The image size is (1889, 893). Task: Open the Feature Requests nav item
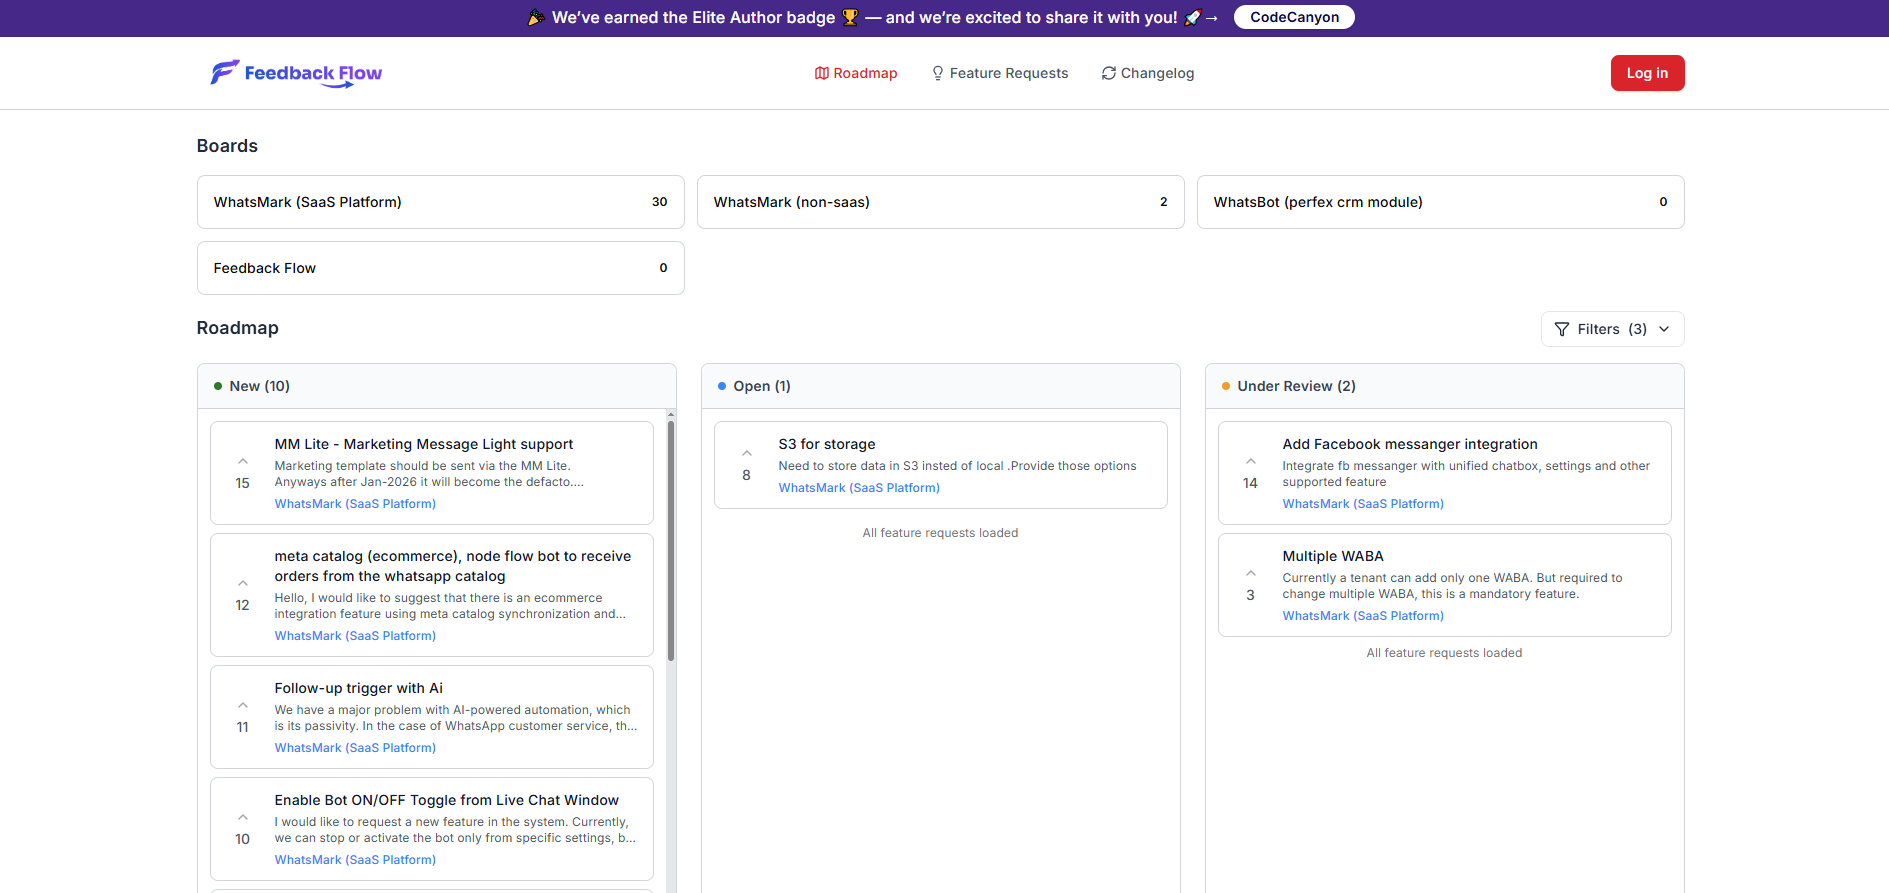[x=1000, y=73]
